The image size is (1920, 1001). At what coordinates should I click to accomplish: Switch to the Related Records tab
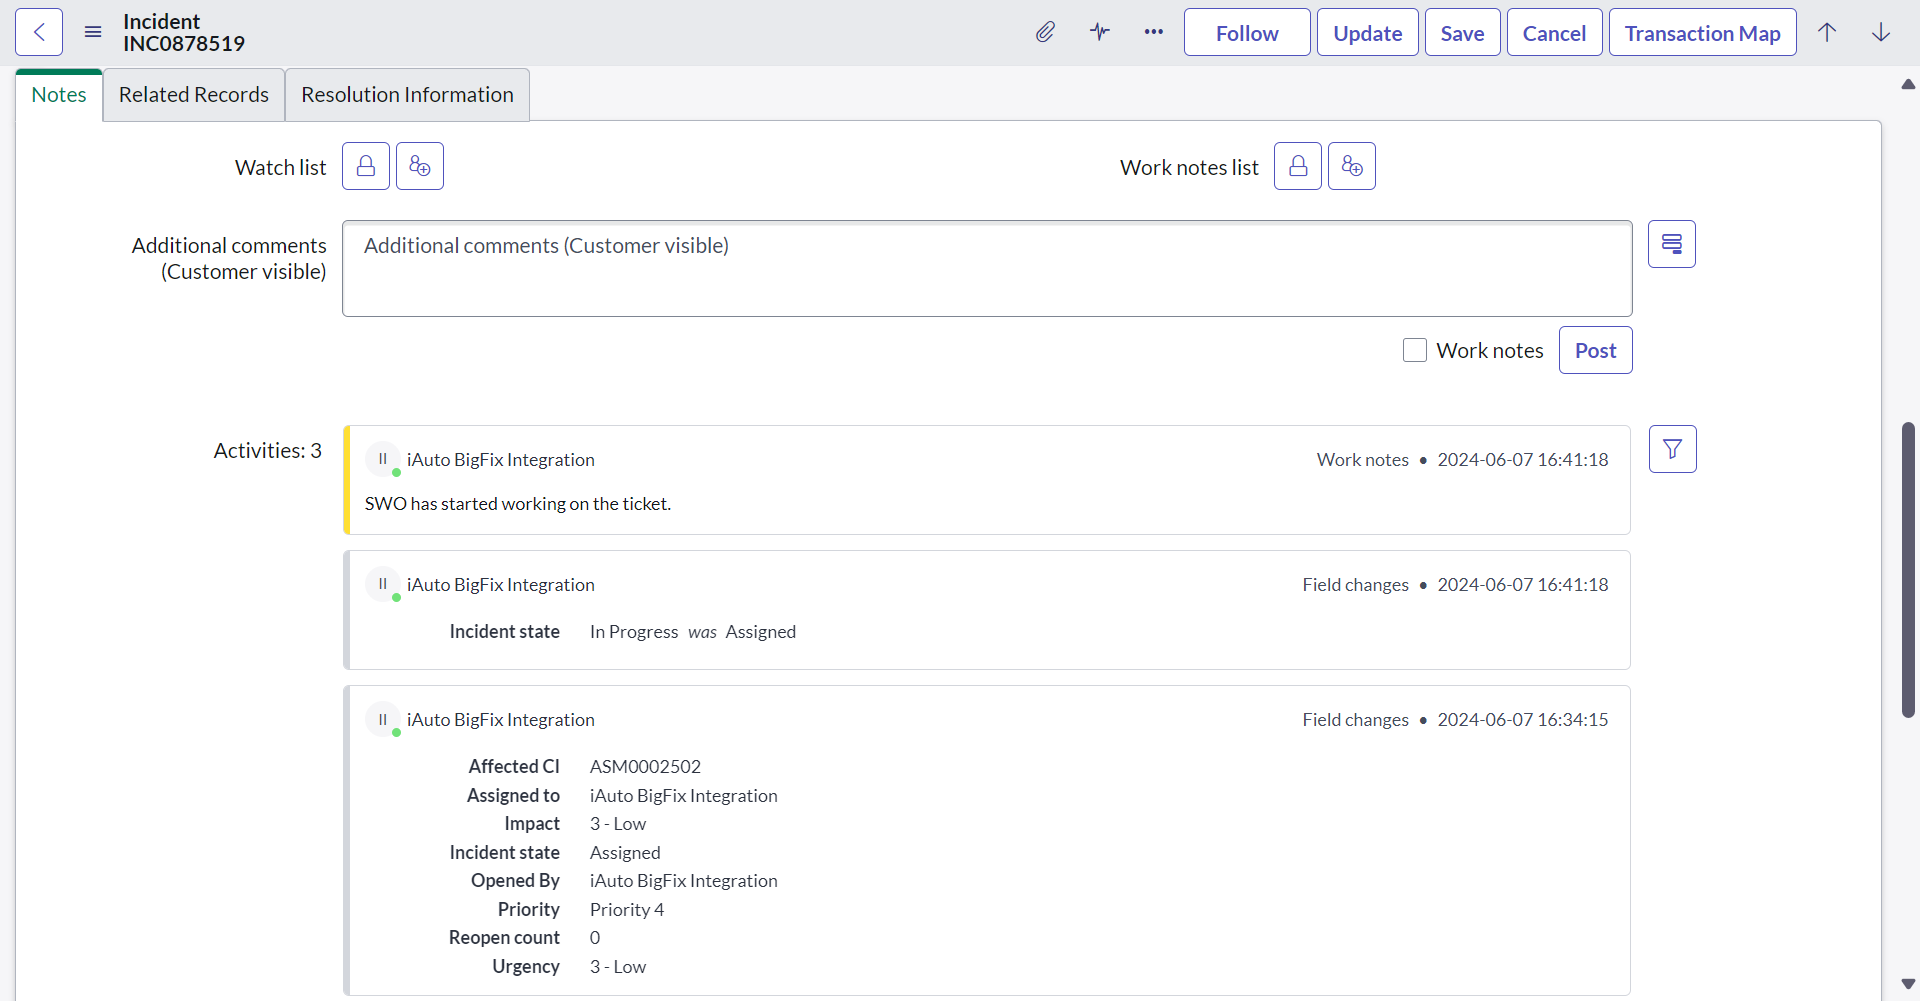click(x=194, y=95)
